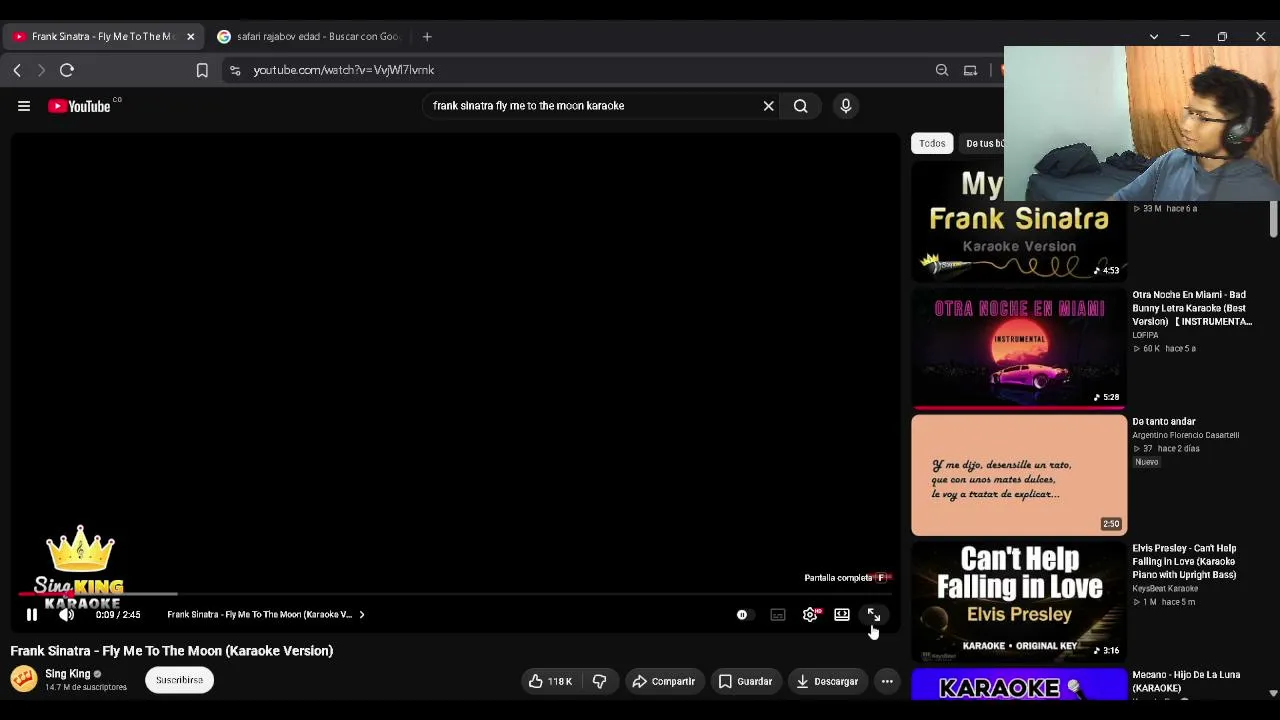This screenshot has height=720, width=1280.
Task: Open the De tanto andar thumbnail
Action: point(1019,475)
